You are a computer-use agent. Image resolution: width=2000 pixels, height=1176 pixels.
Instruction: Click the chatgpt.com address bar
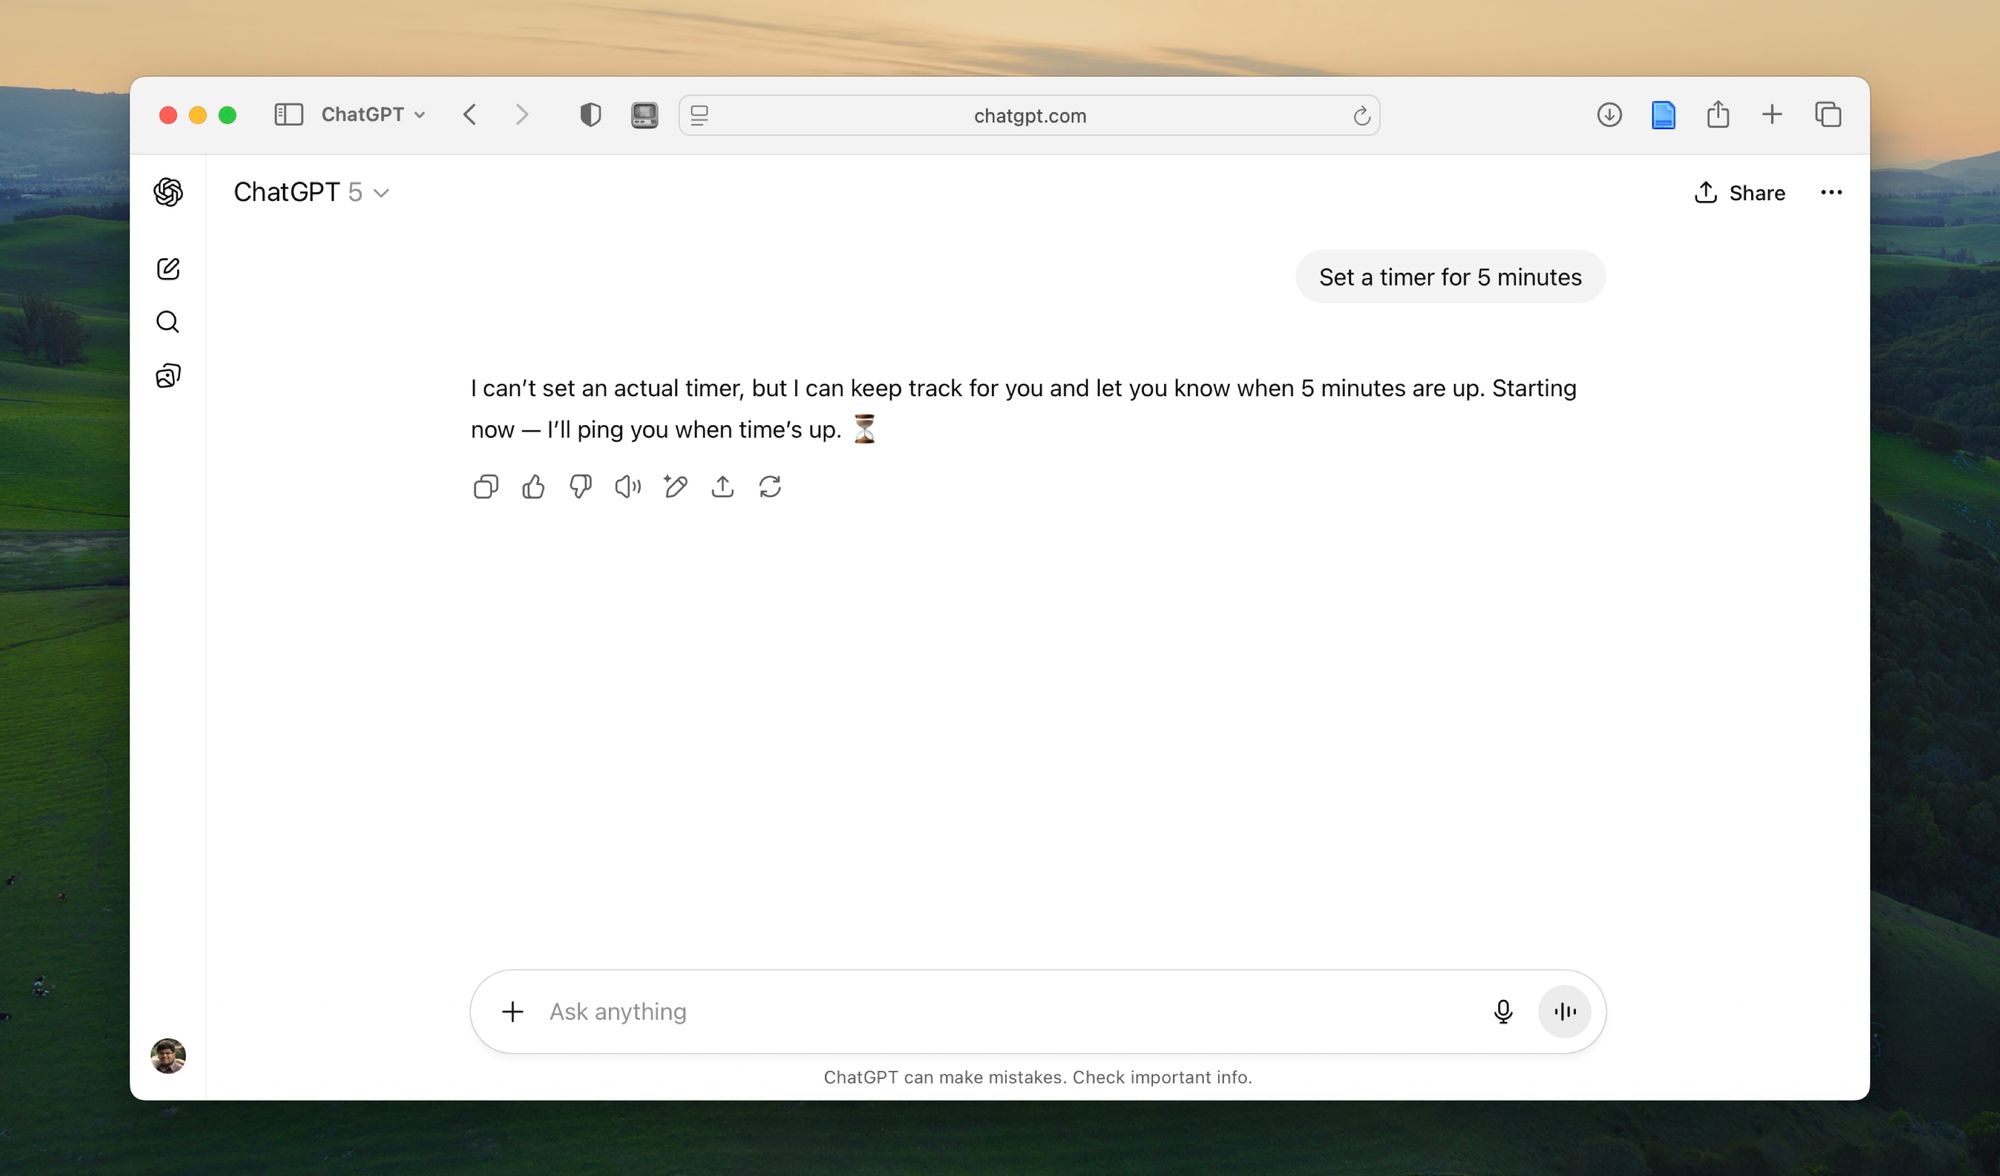point(1029,116)
